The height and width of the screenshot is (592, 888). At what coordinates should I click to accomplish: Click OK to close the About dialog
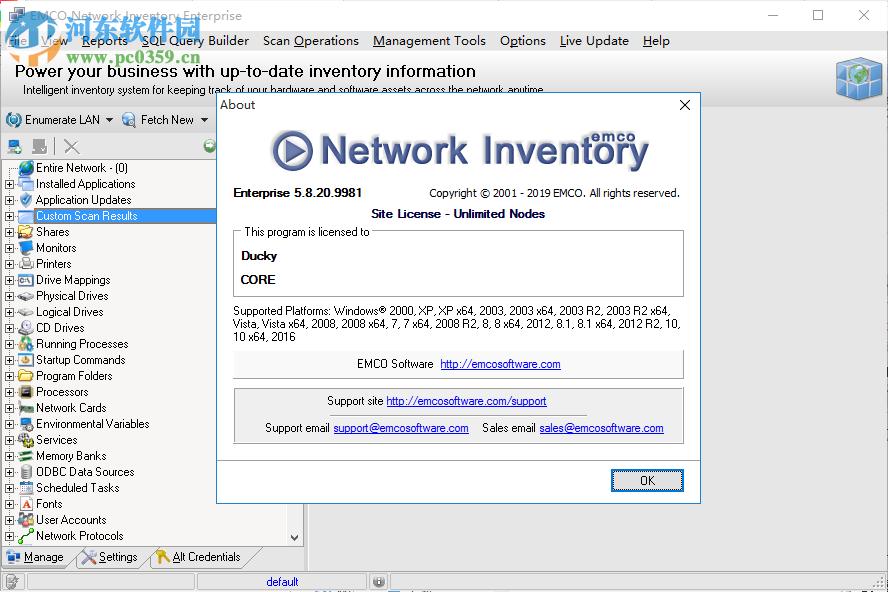point(647,480)
